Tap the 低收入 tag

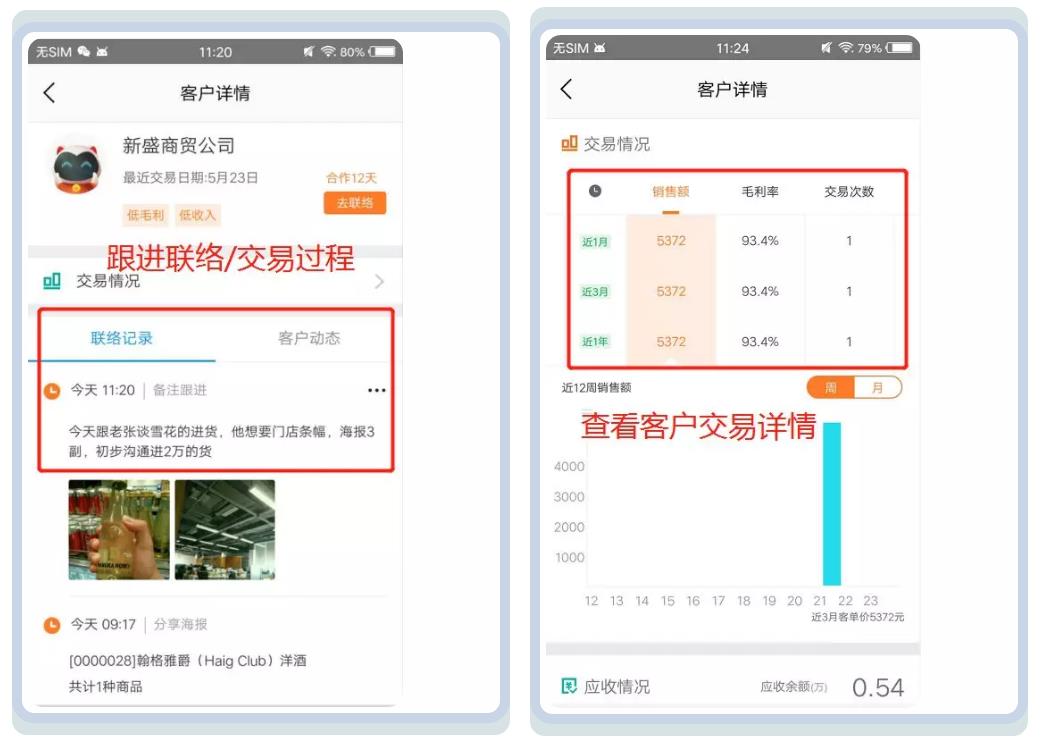click(x=198, y=215)
